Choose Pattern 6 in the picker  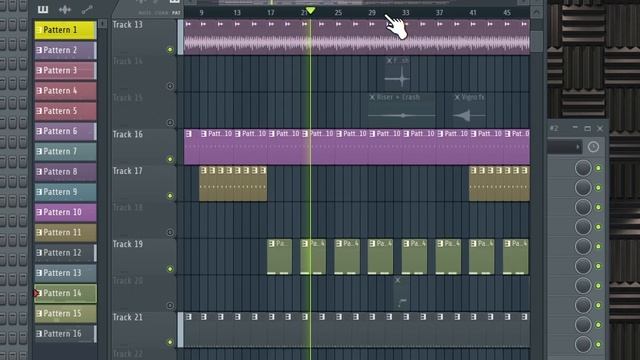[65, 131]
